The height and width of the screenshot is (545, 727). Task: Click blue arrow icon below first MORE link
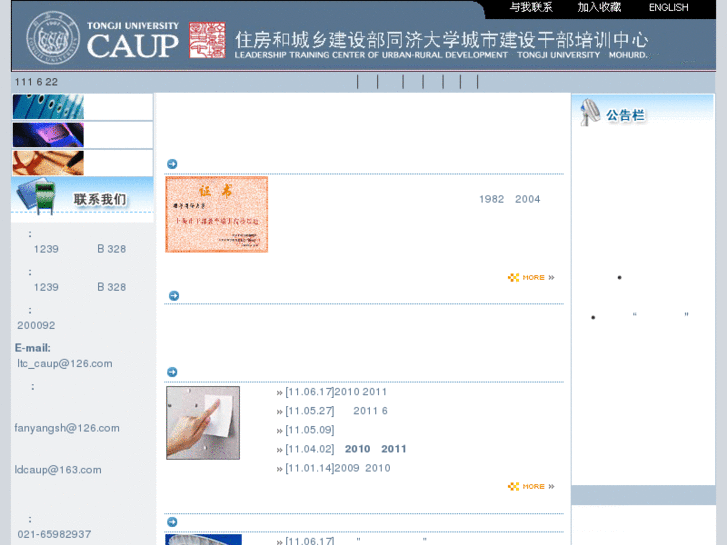tap(174, 296)
